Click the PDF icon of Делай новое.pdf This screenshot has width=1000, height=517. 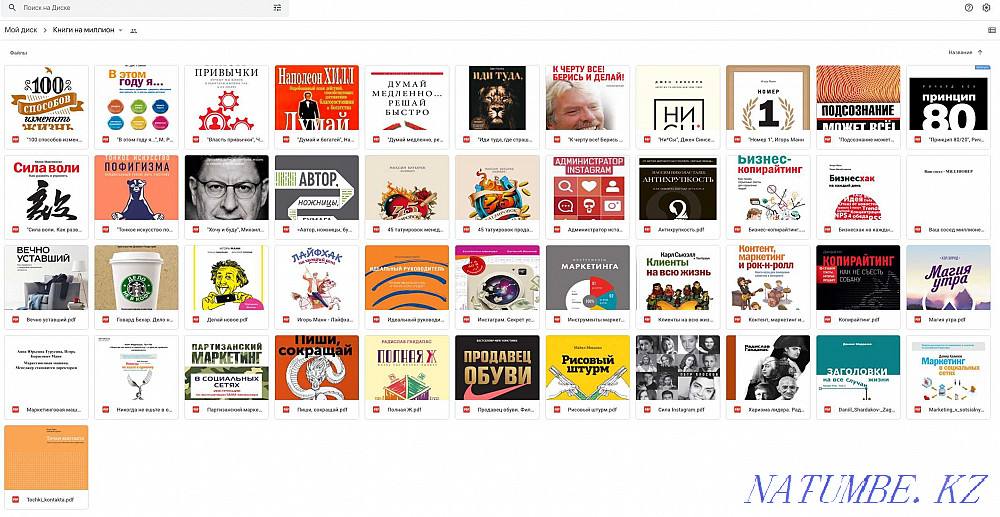[196, 319]
